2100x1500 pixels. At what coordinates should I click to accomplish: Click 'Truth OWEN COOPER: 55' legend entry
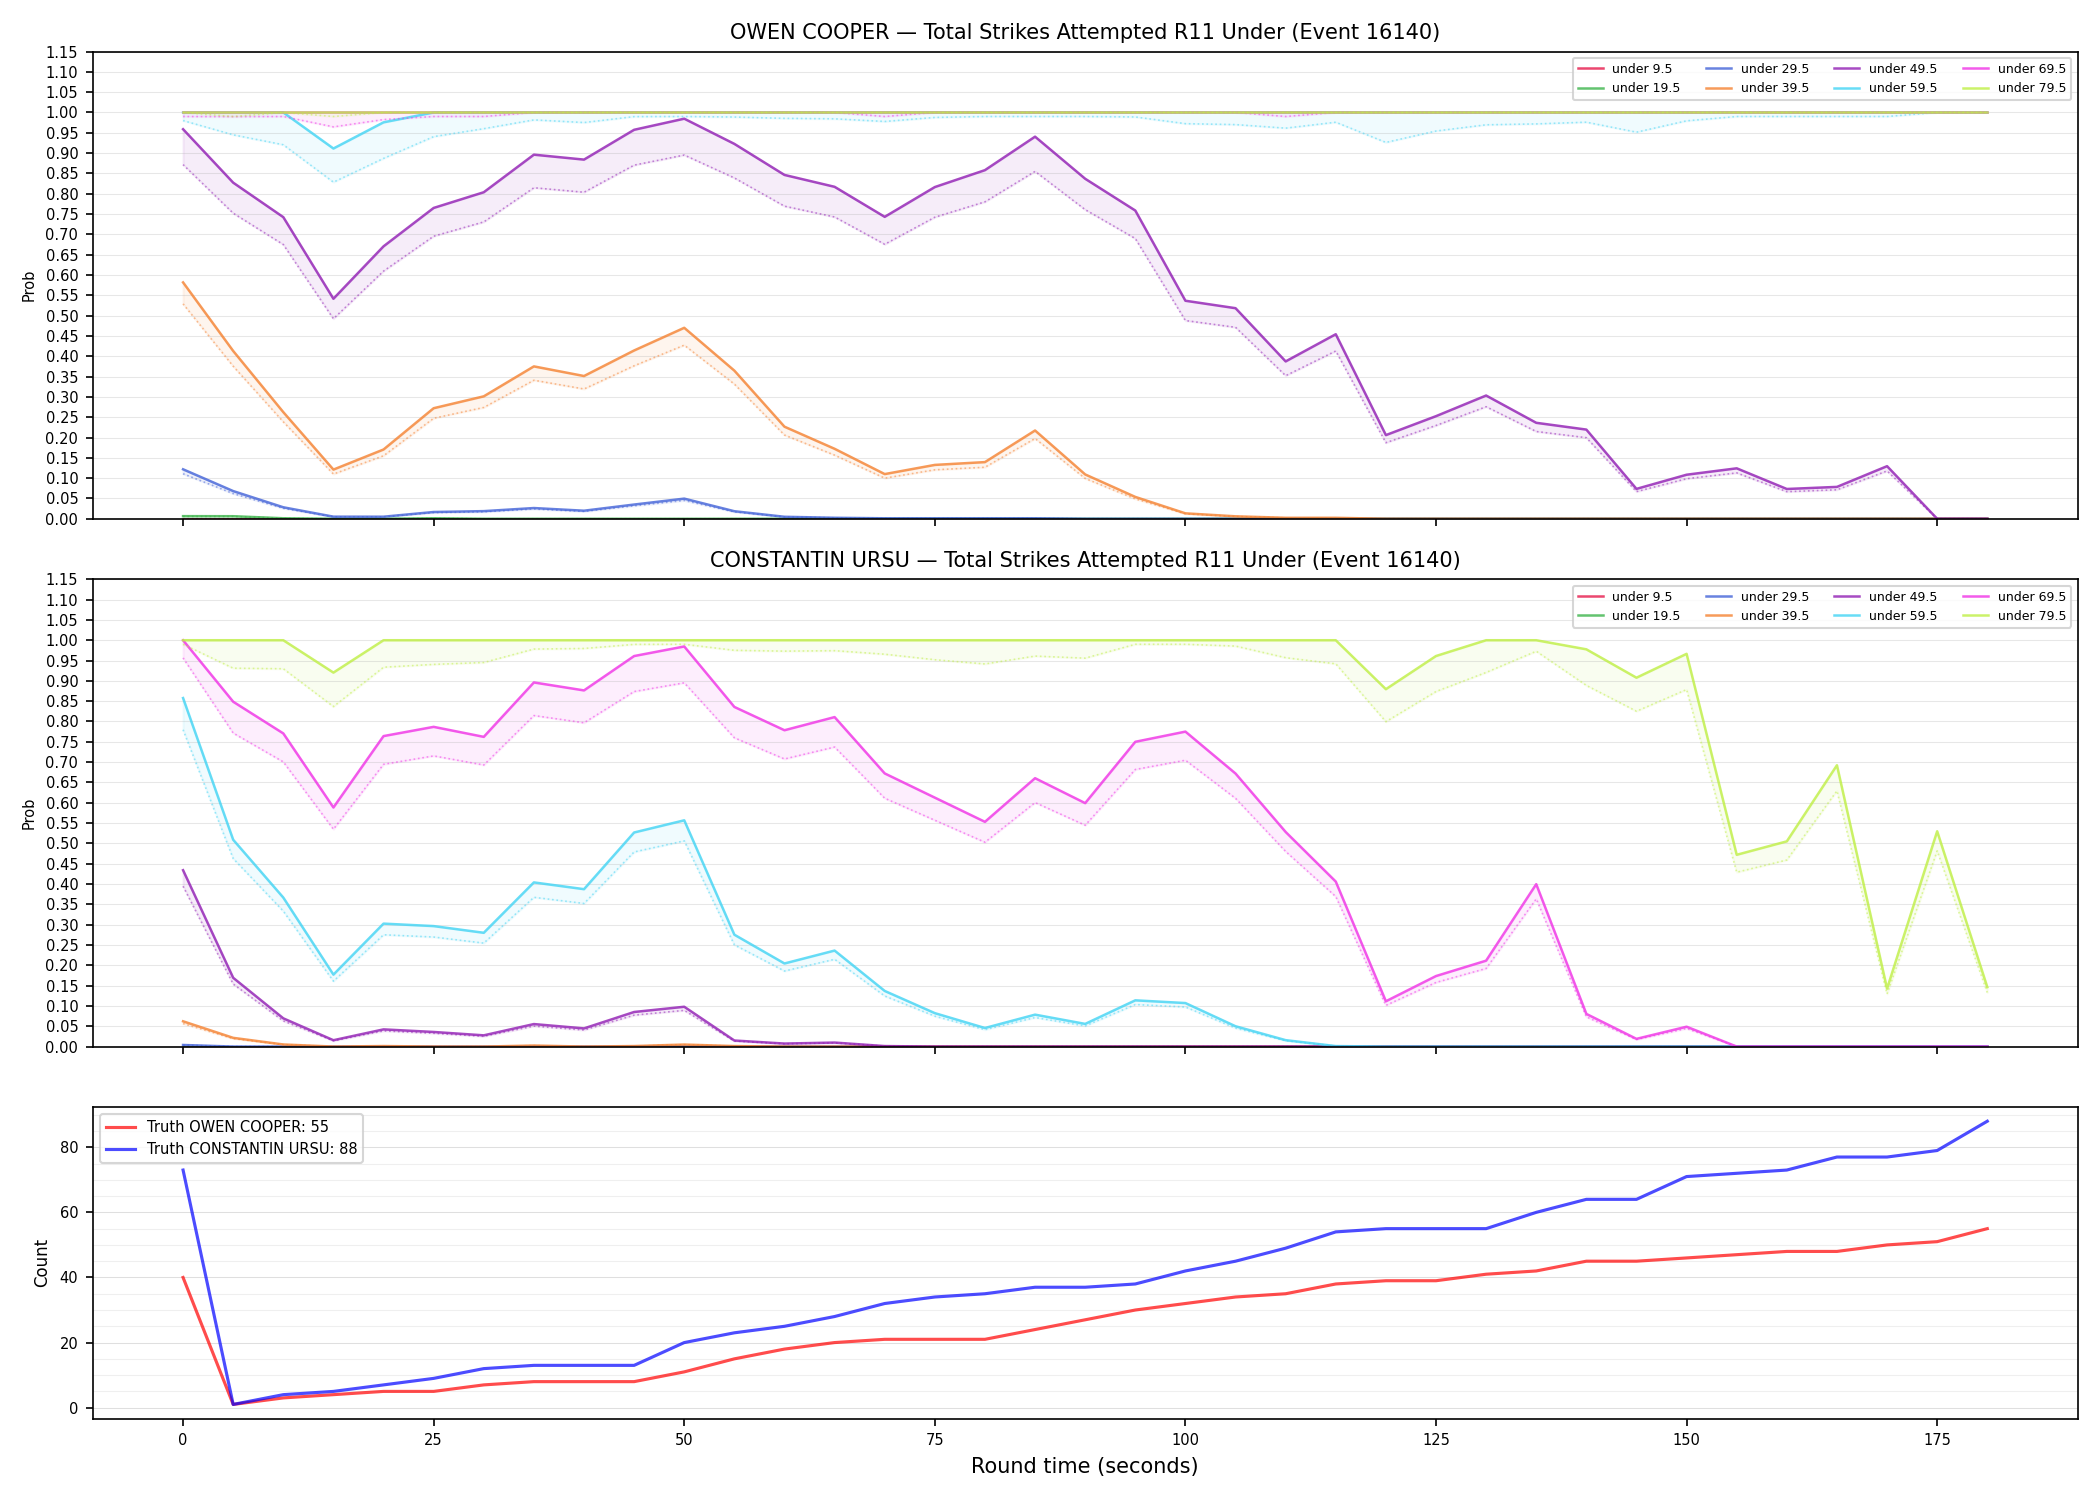point(216,1127)
